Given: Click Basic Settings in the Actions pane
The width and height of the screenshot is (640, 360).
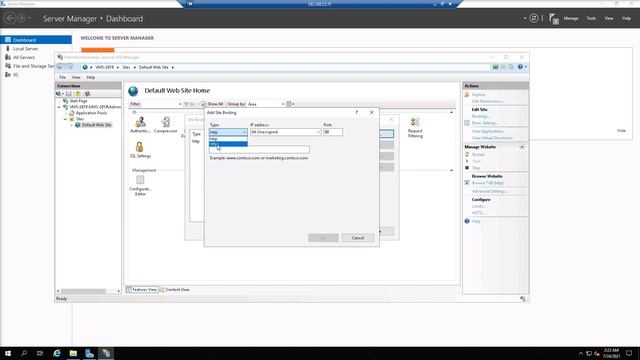Looking at the screenshot, I should (x=485, y=123).
